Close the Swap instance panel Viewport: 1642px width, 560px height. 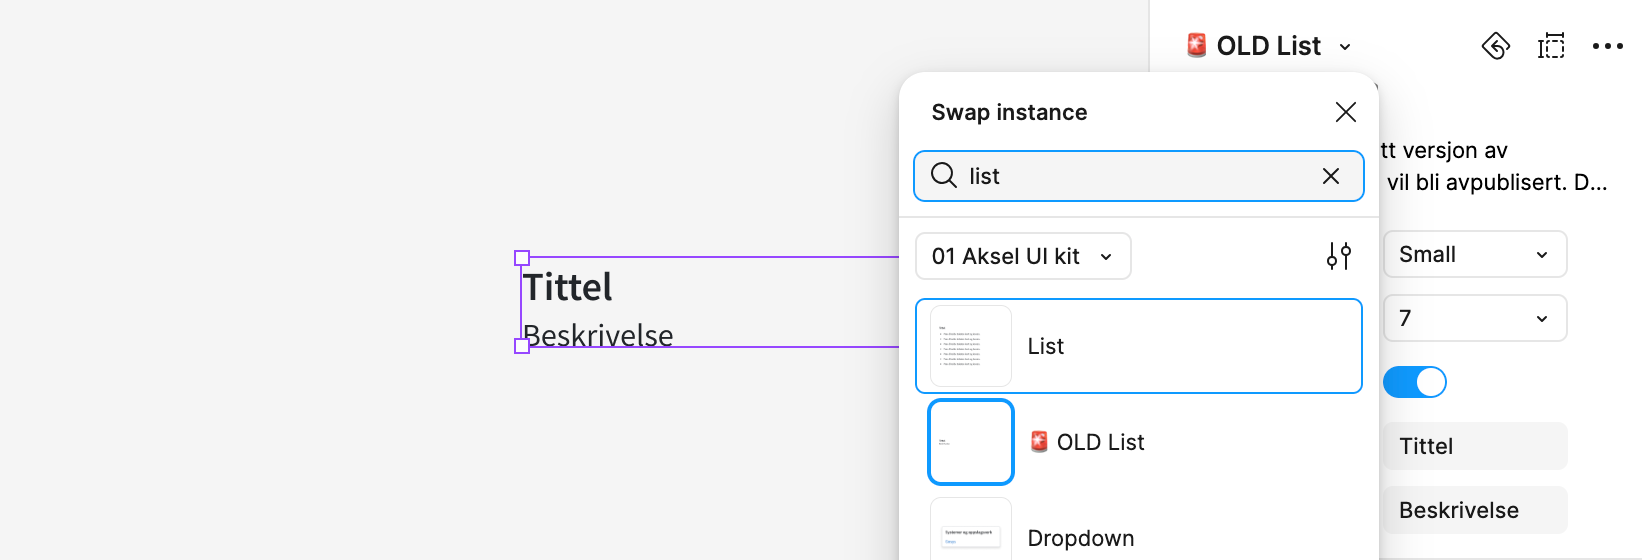1346,112
